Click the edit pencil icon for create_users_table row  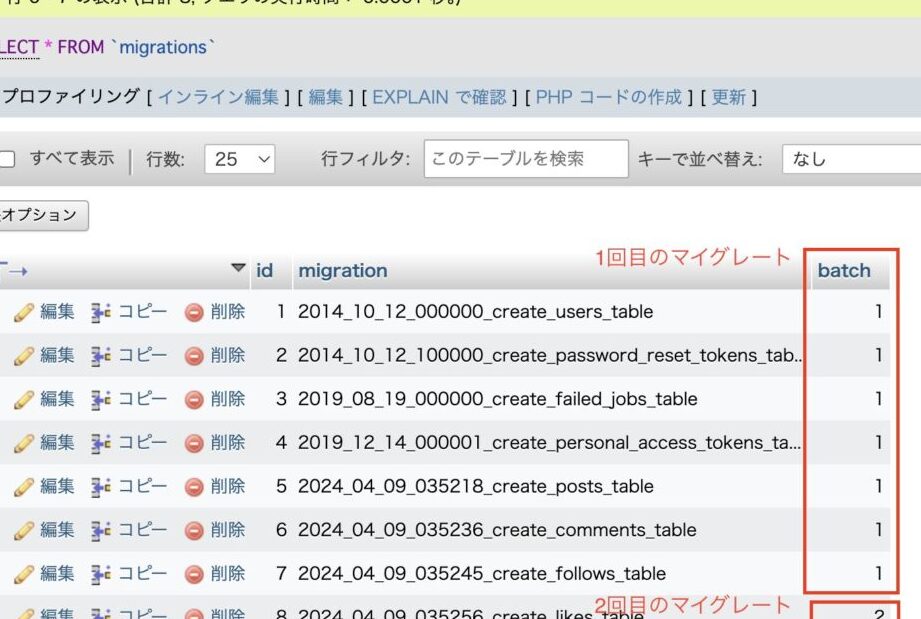coord(24,312)
